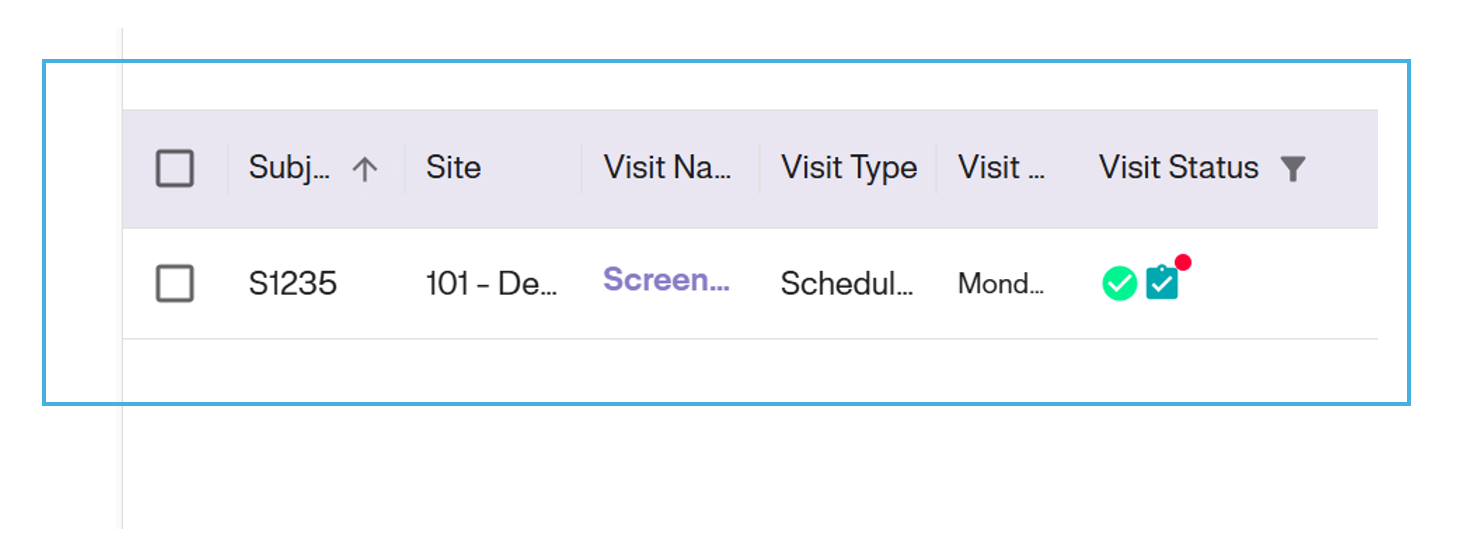The image size is (1479, 537).
Task: Click the teal clipboard checklist icon
Action: click(x=1162, y=285)
